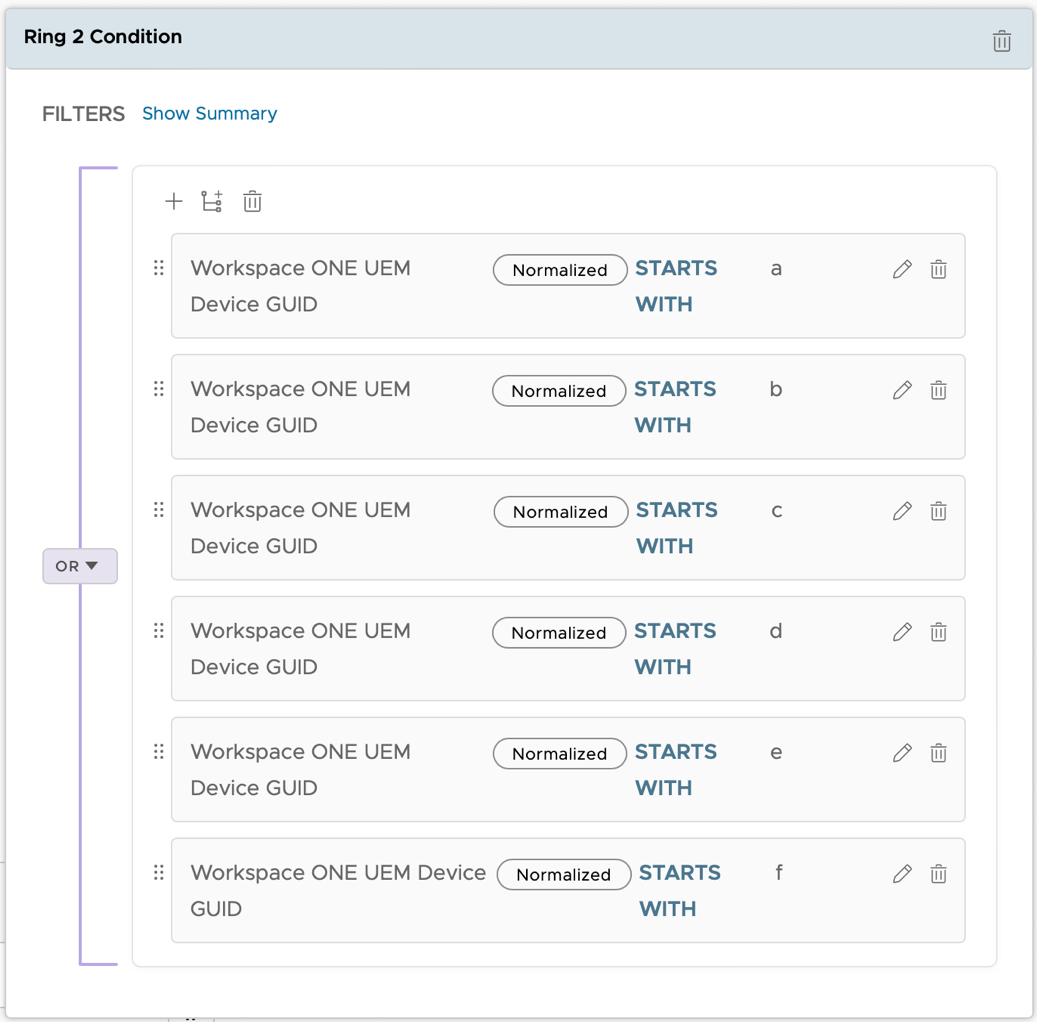Edit the filter with value 'a'

(x=902, y=269)
